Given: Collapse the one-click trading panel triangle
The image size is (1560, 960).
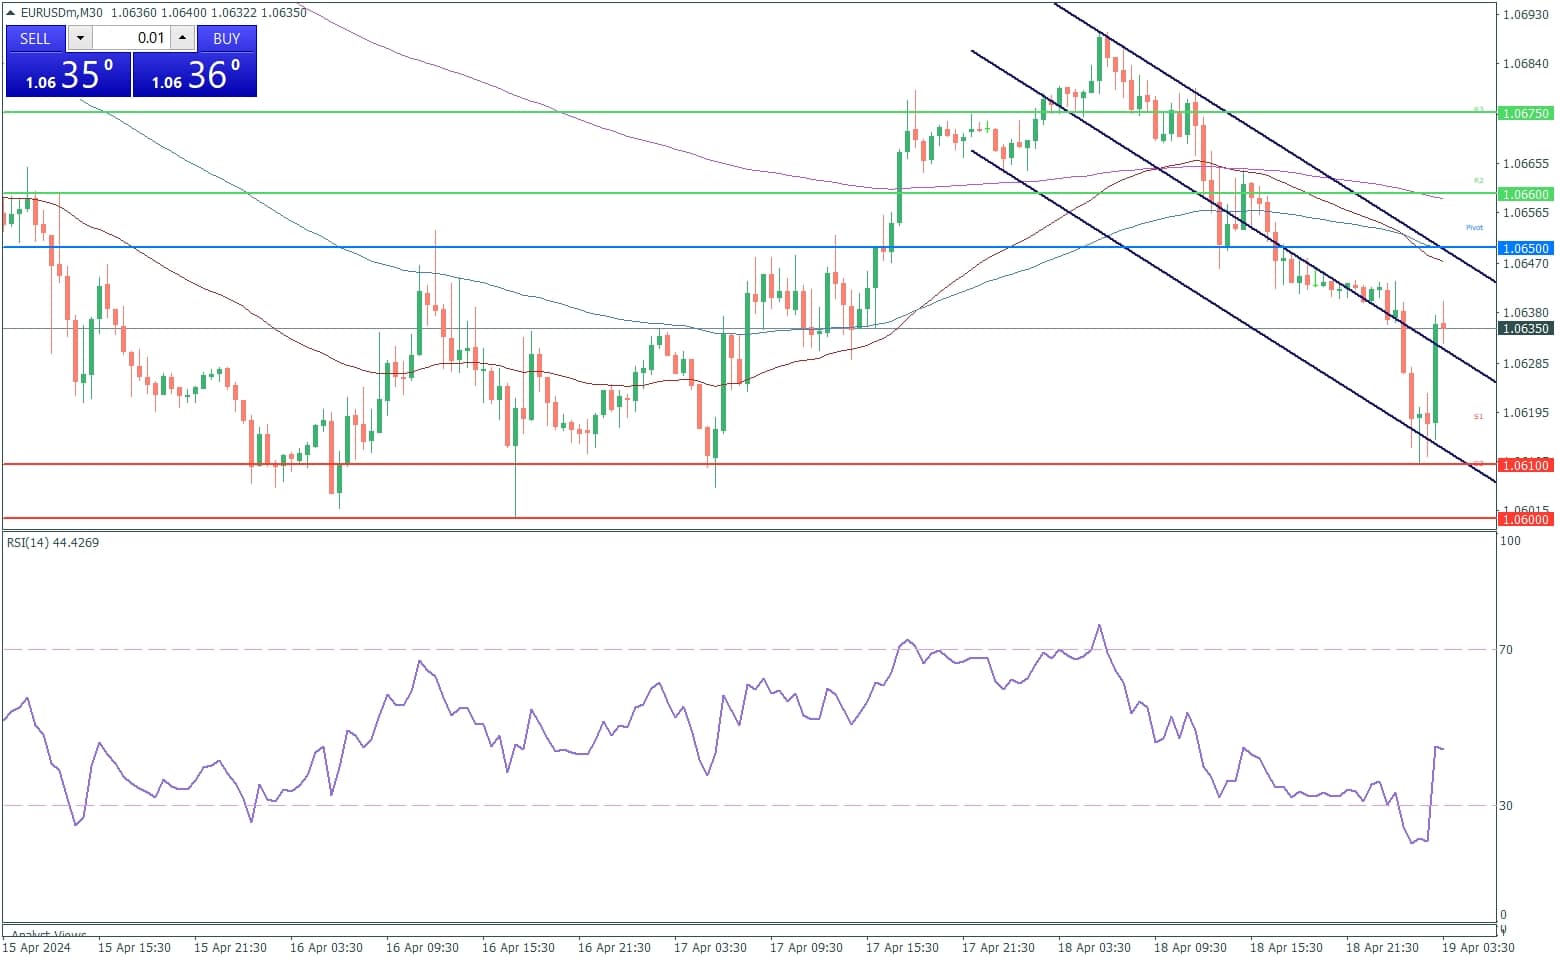Looking at the screenshot, I should coord(11,13).
